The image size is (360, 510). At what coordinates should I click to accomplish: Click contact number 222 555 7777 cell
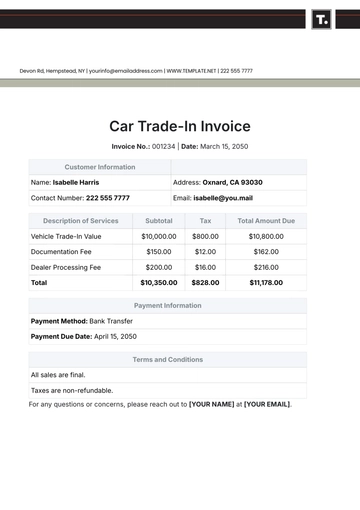100,198
